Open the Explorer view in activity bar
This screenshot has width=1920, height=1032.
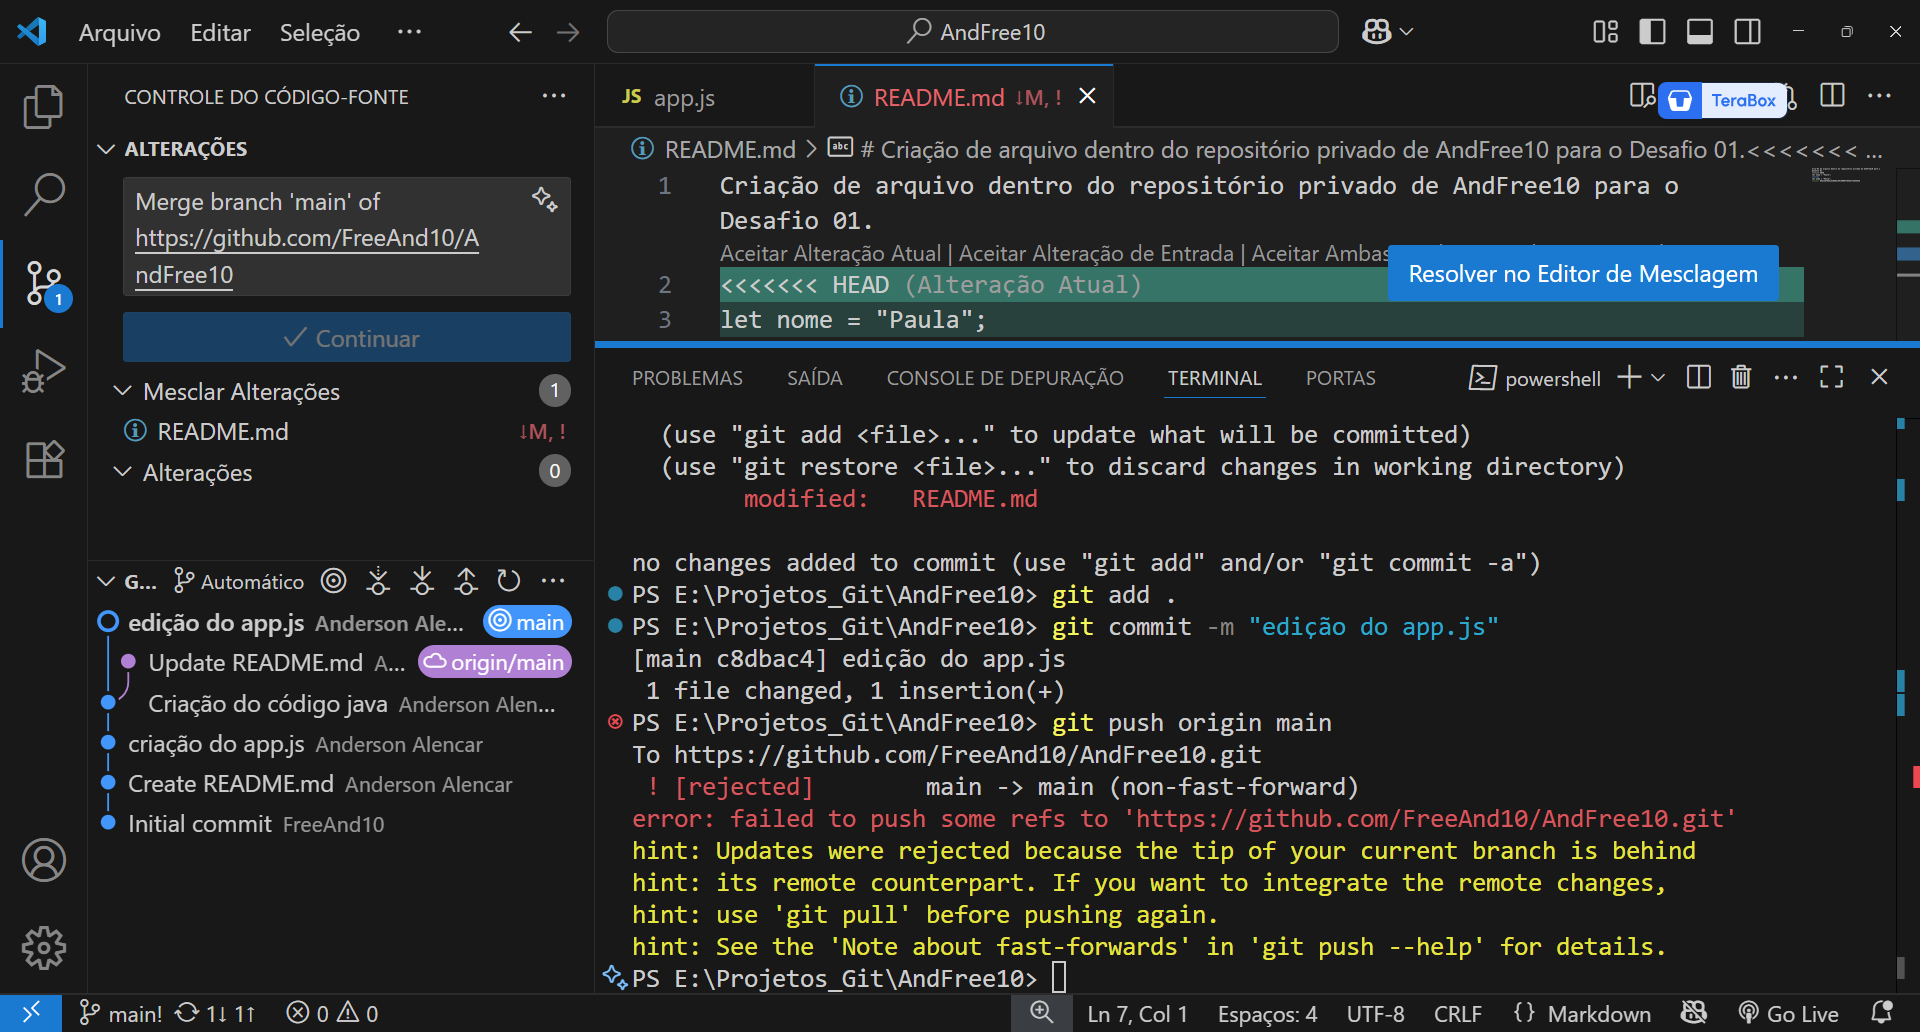click(43, 107)
